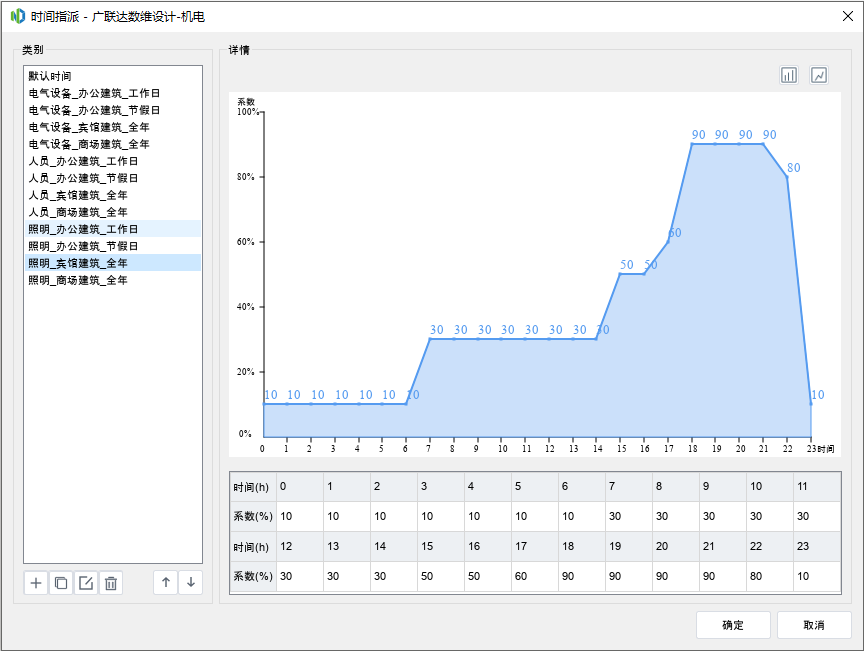Click chart data point at hour 18
The image size is (864, 651).
pyautogui.click(x=692, y=144)
